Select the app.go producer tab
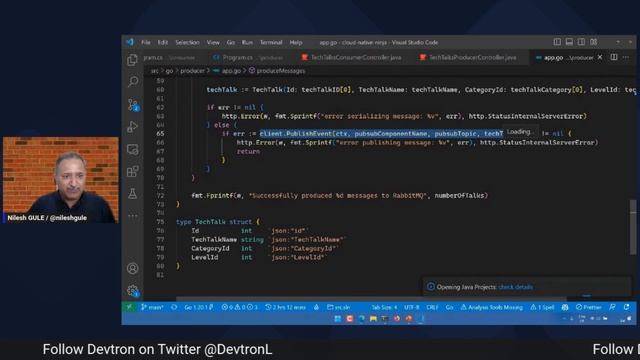The image size is (640, 360). pyautogui.click(x=565, y=58)
